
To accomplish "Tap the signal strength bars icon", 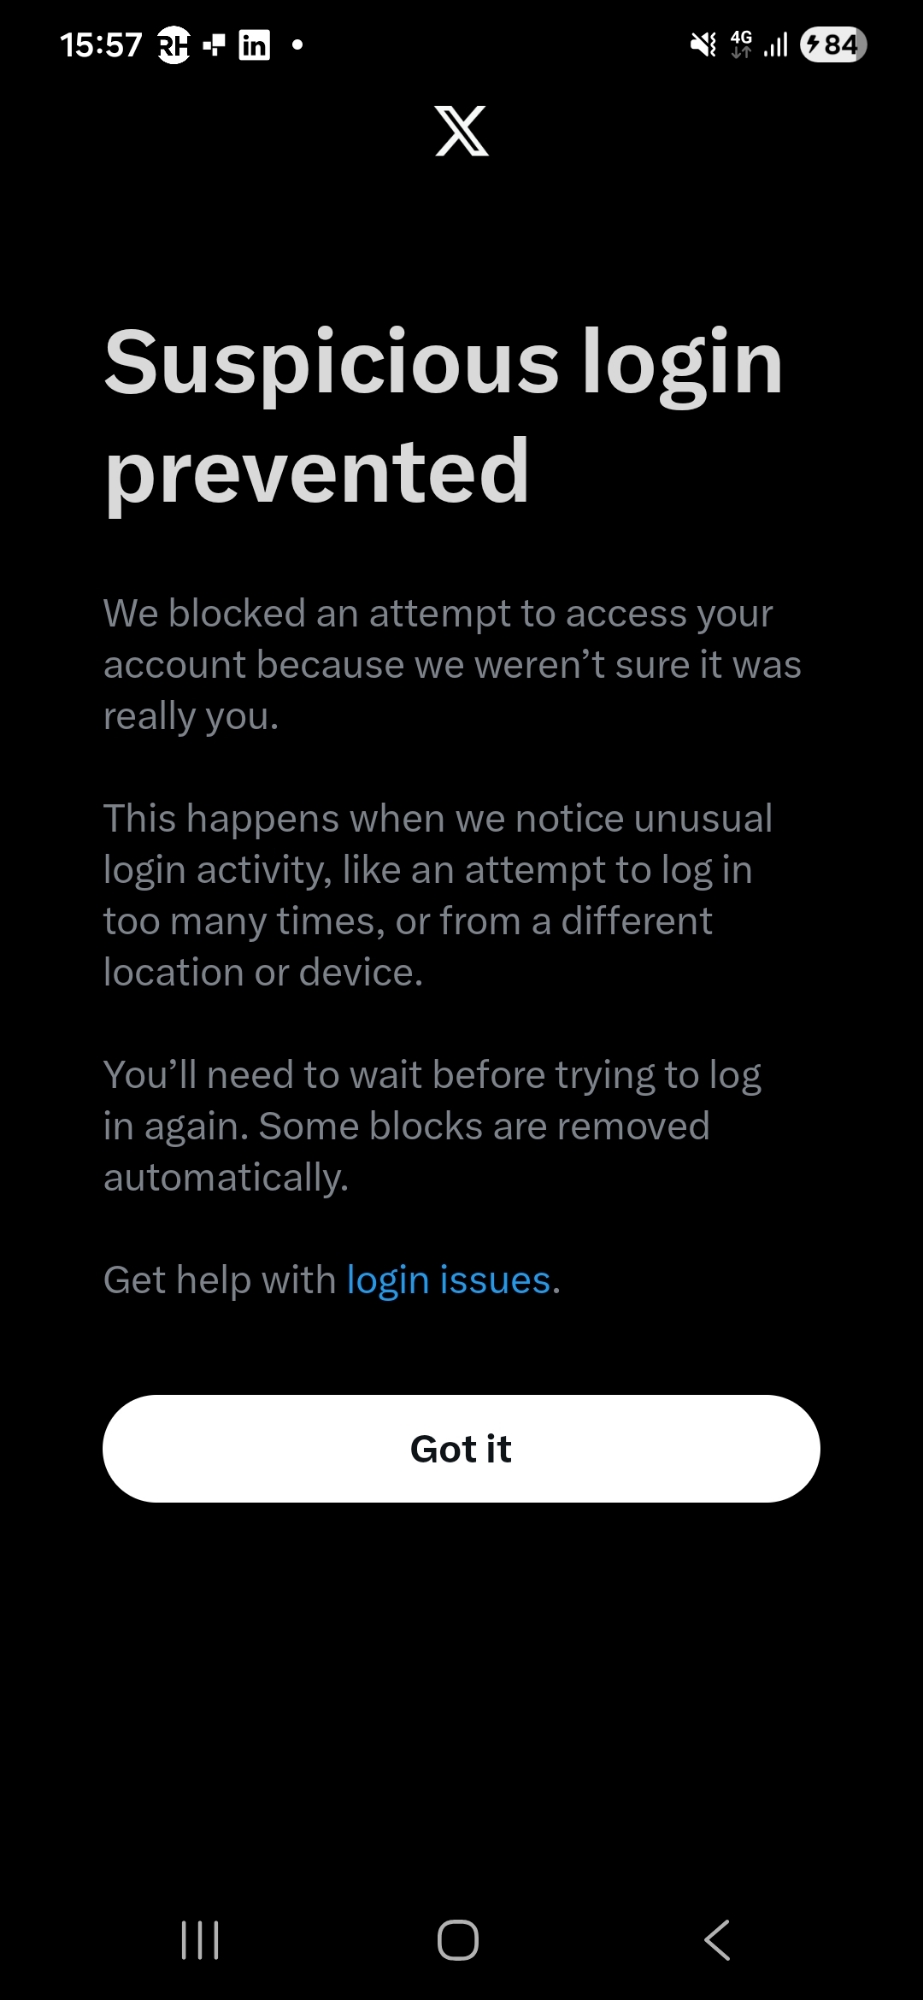I will tap(776, 45).
